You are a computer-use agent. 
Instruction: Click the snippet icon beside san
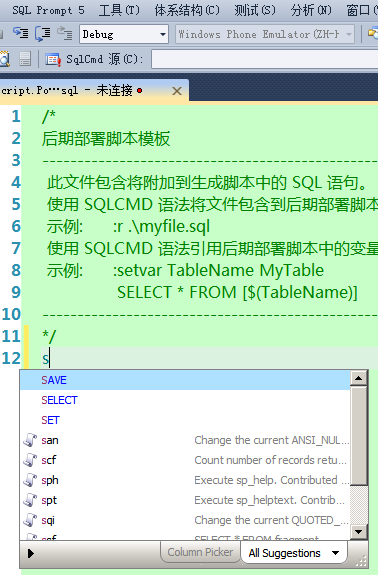coord(30,440)
